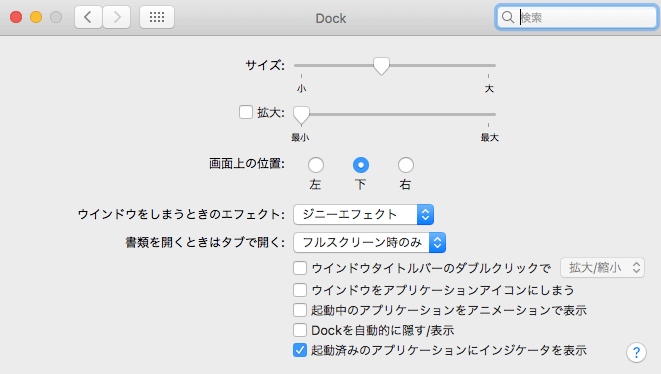Image resolution: width=661 pixels, height=374 pixels.
Task: Select 左 radio button for Dock position
Action: coord(316,165)
